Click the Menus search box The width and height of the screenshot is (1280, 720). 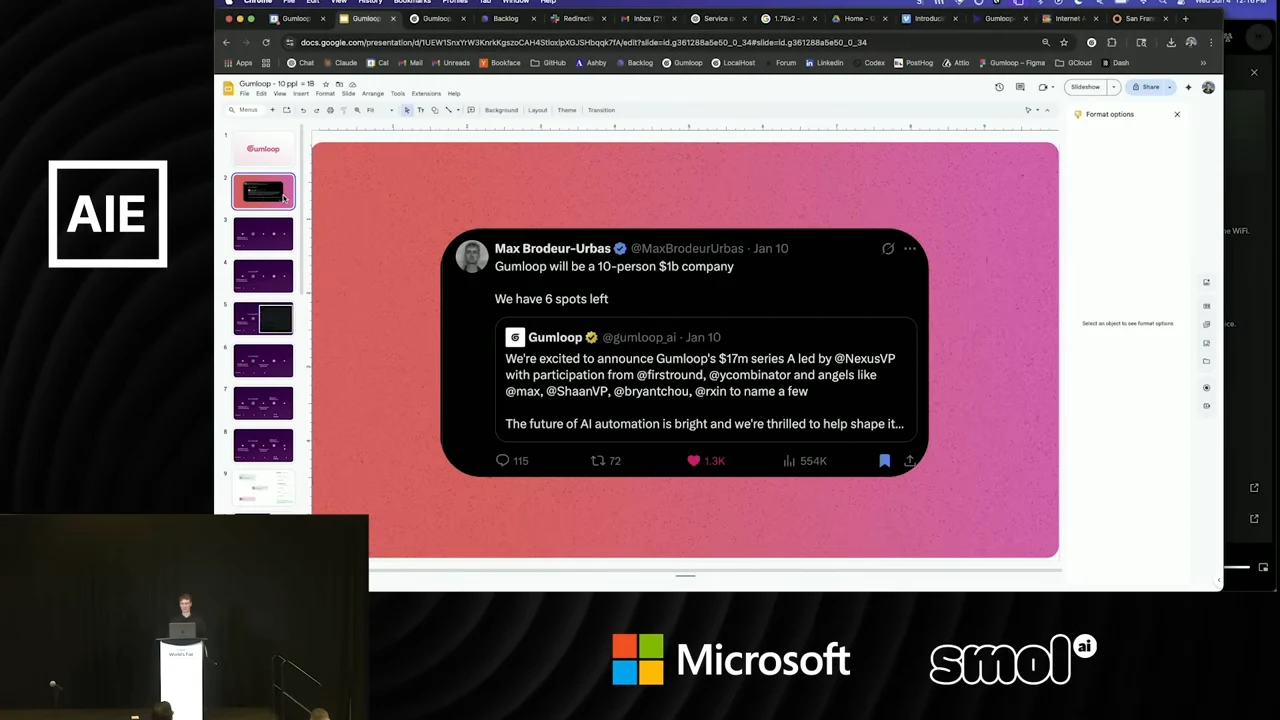247,110
